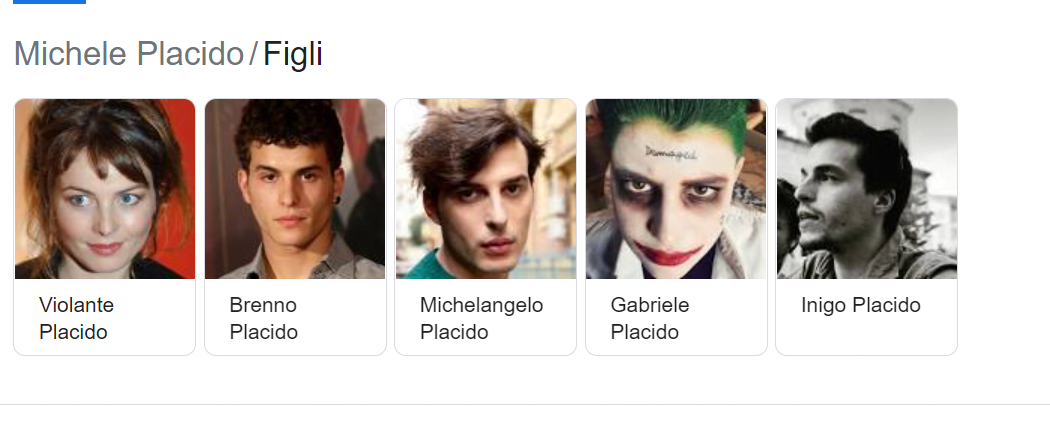Select the blue active tab indicator
Screen dimensions: 1050x439
click(x=50, y=2)
